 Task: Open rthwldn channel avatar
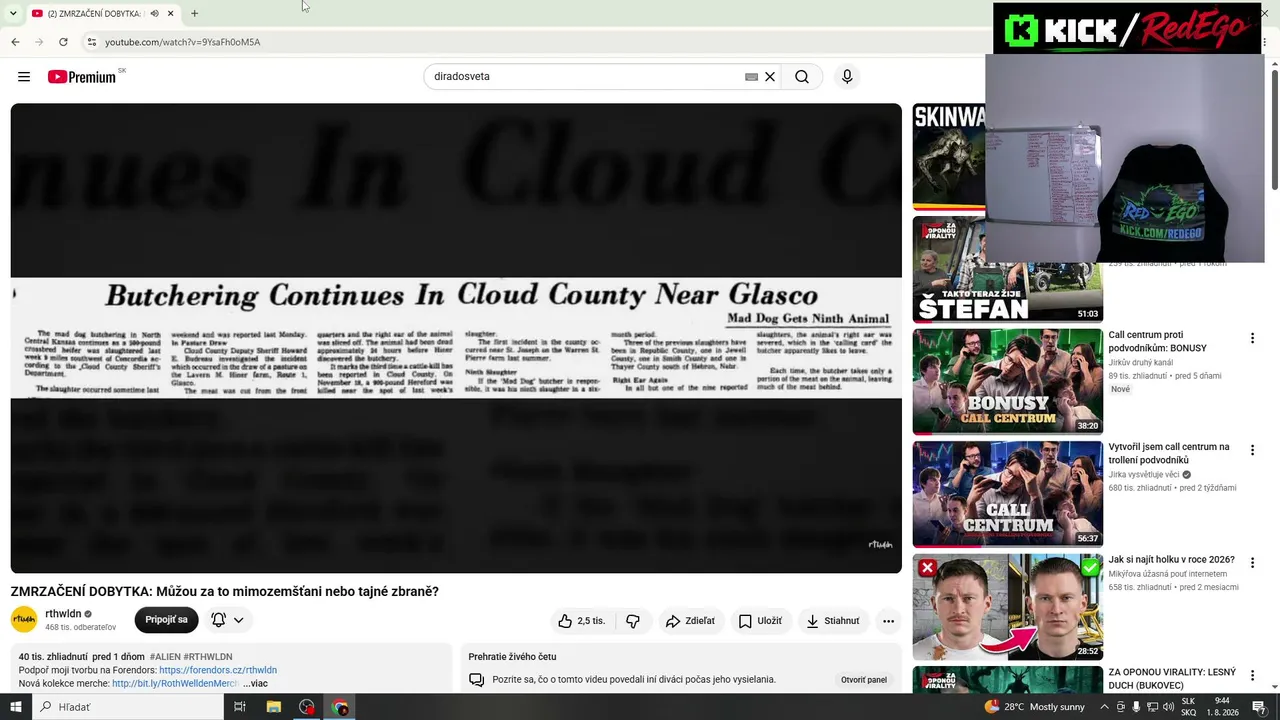click(24, 620)
